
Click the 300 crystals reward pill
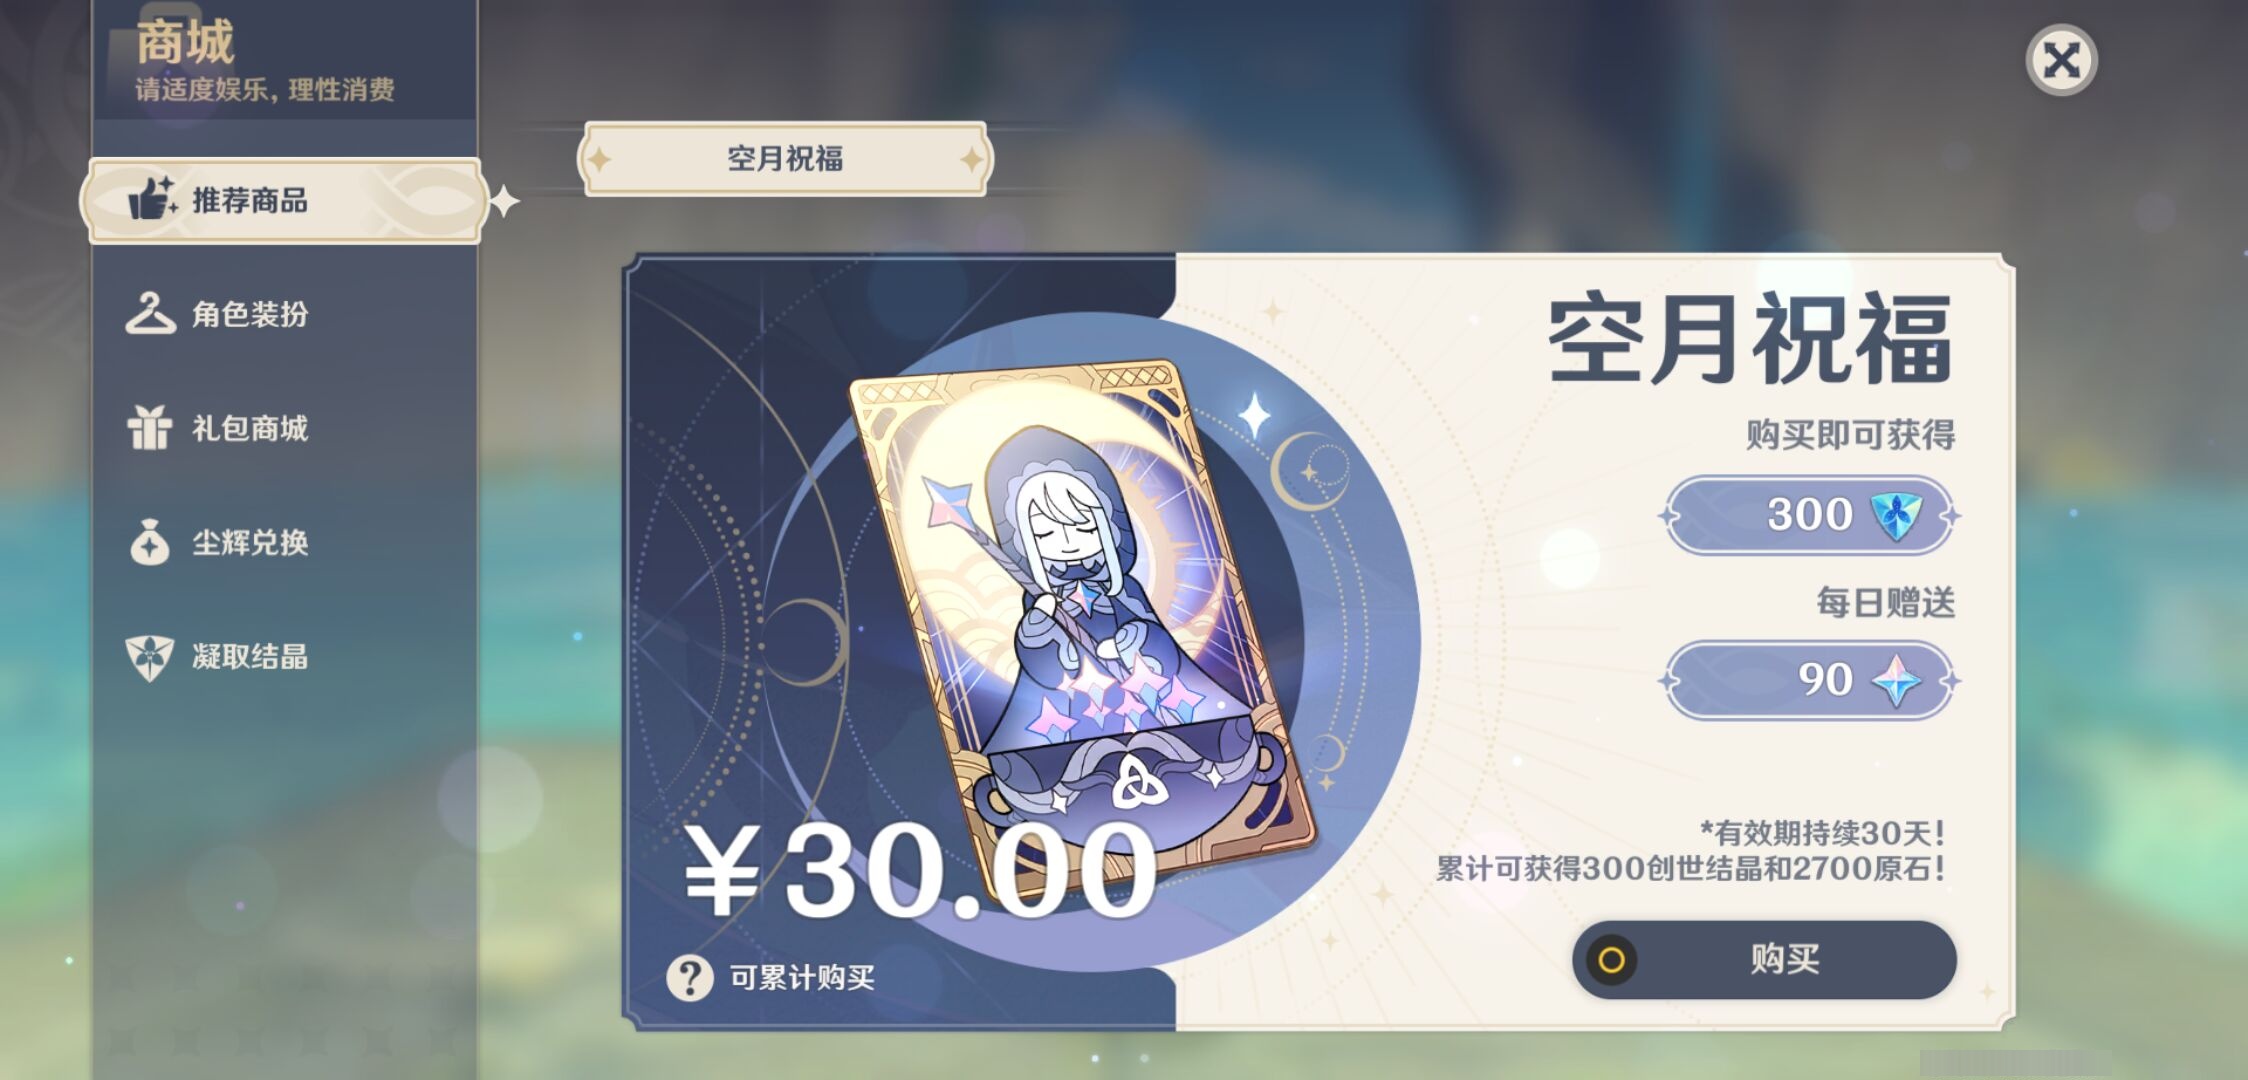pos(1810,516)
